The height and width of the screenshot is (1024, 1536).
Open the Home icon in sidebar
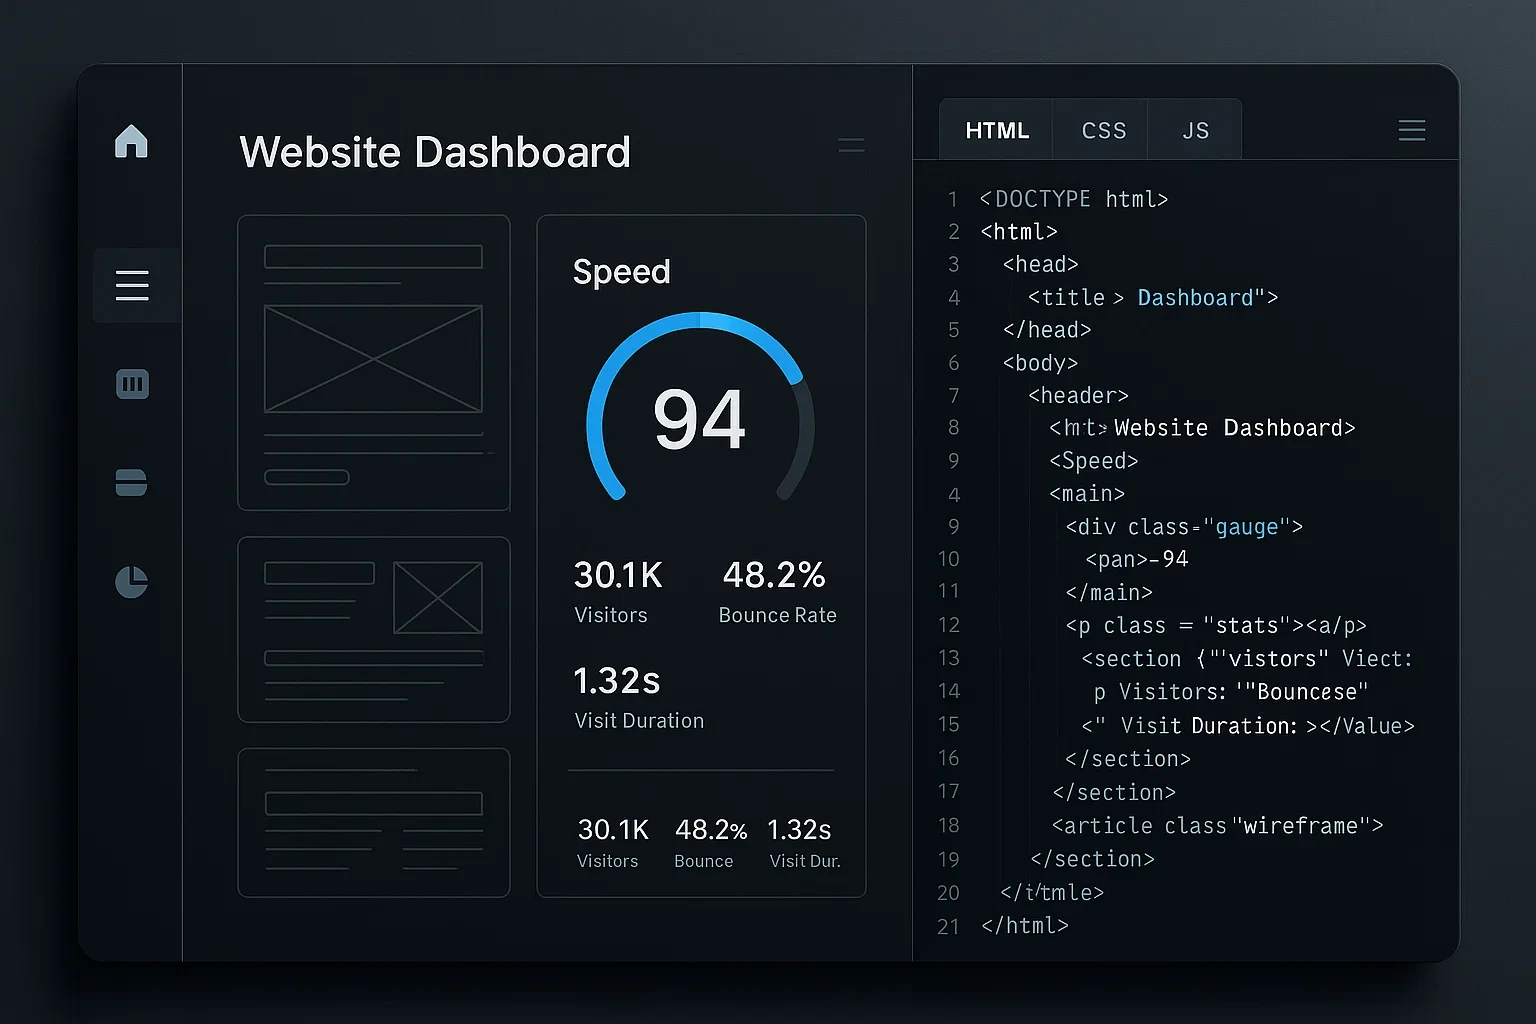pyautogui.click(x=131, y=141)
